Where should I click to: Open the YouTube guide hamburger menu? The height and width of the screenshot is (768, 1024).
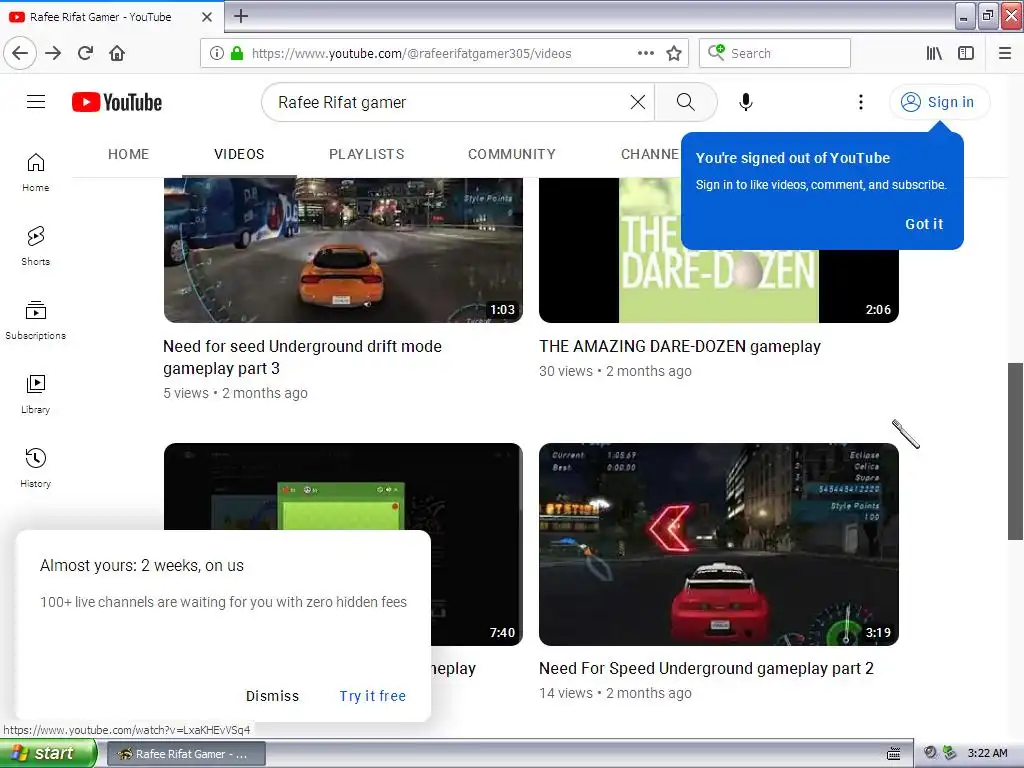point(36,102)
